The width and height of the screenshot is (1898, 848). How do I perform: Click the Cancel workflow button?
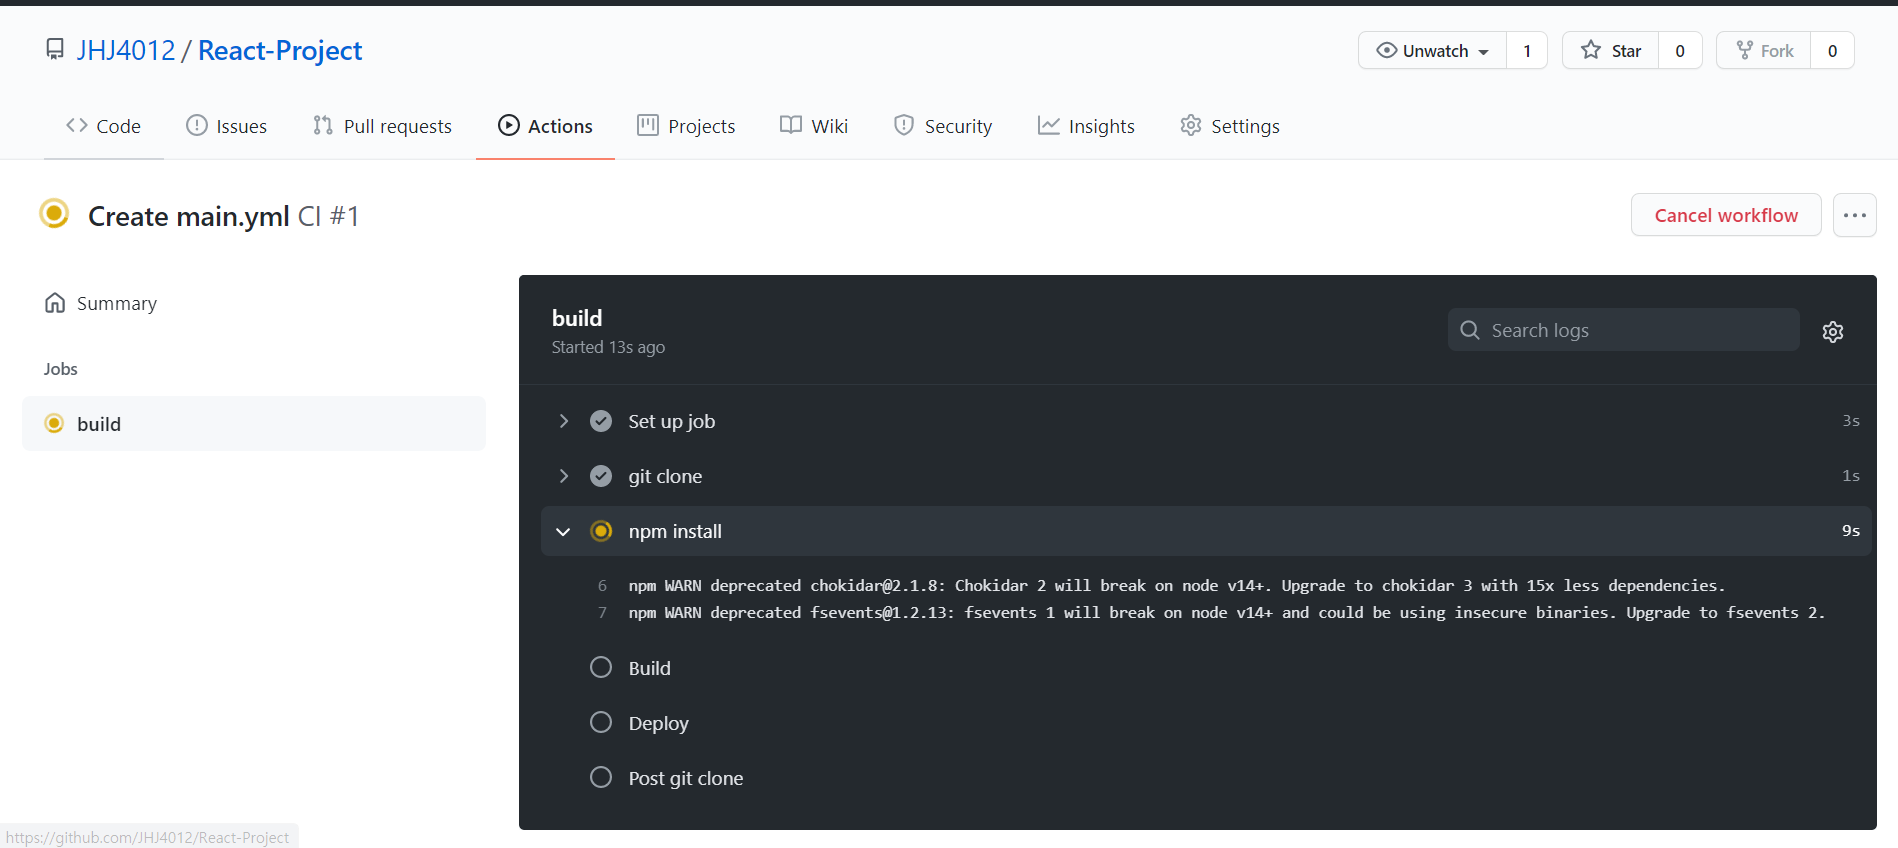tap(1725, 215)
